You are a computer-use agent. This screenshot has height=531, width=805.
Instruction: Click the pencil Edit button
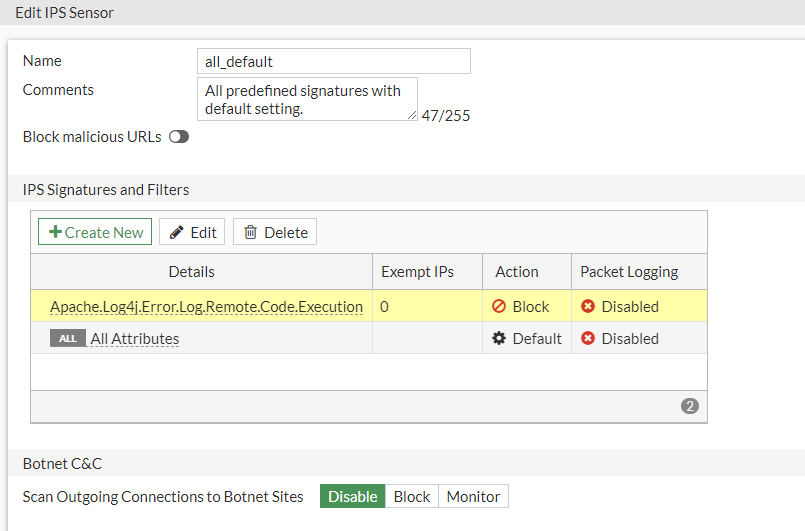tap(192, 232)
